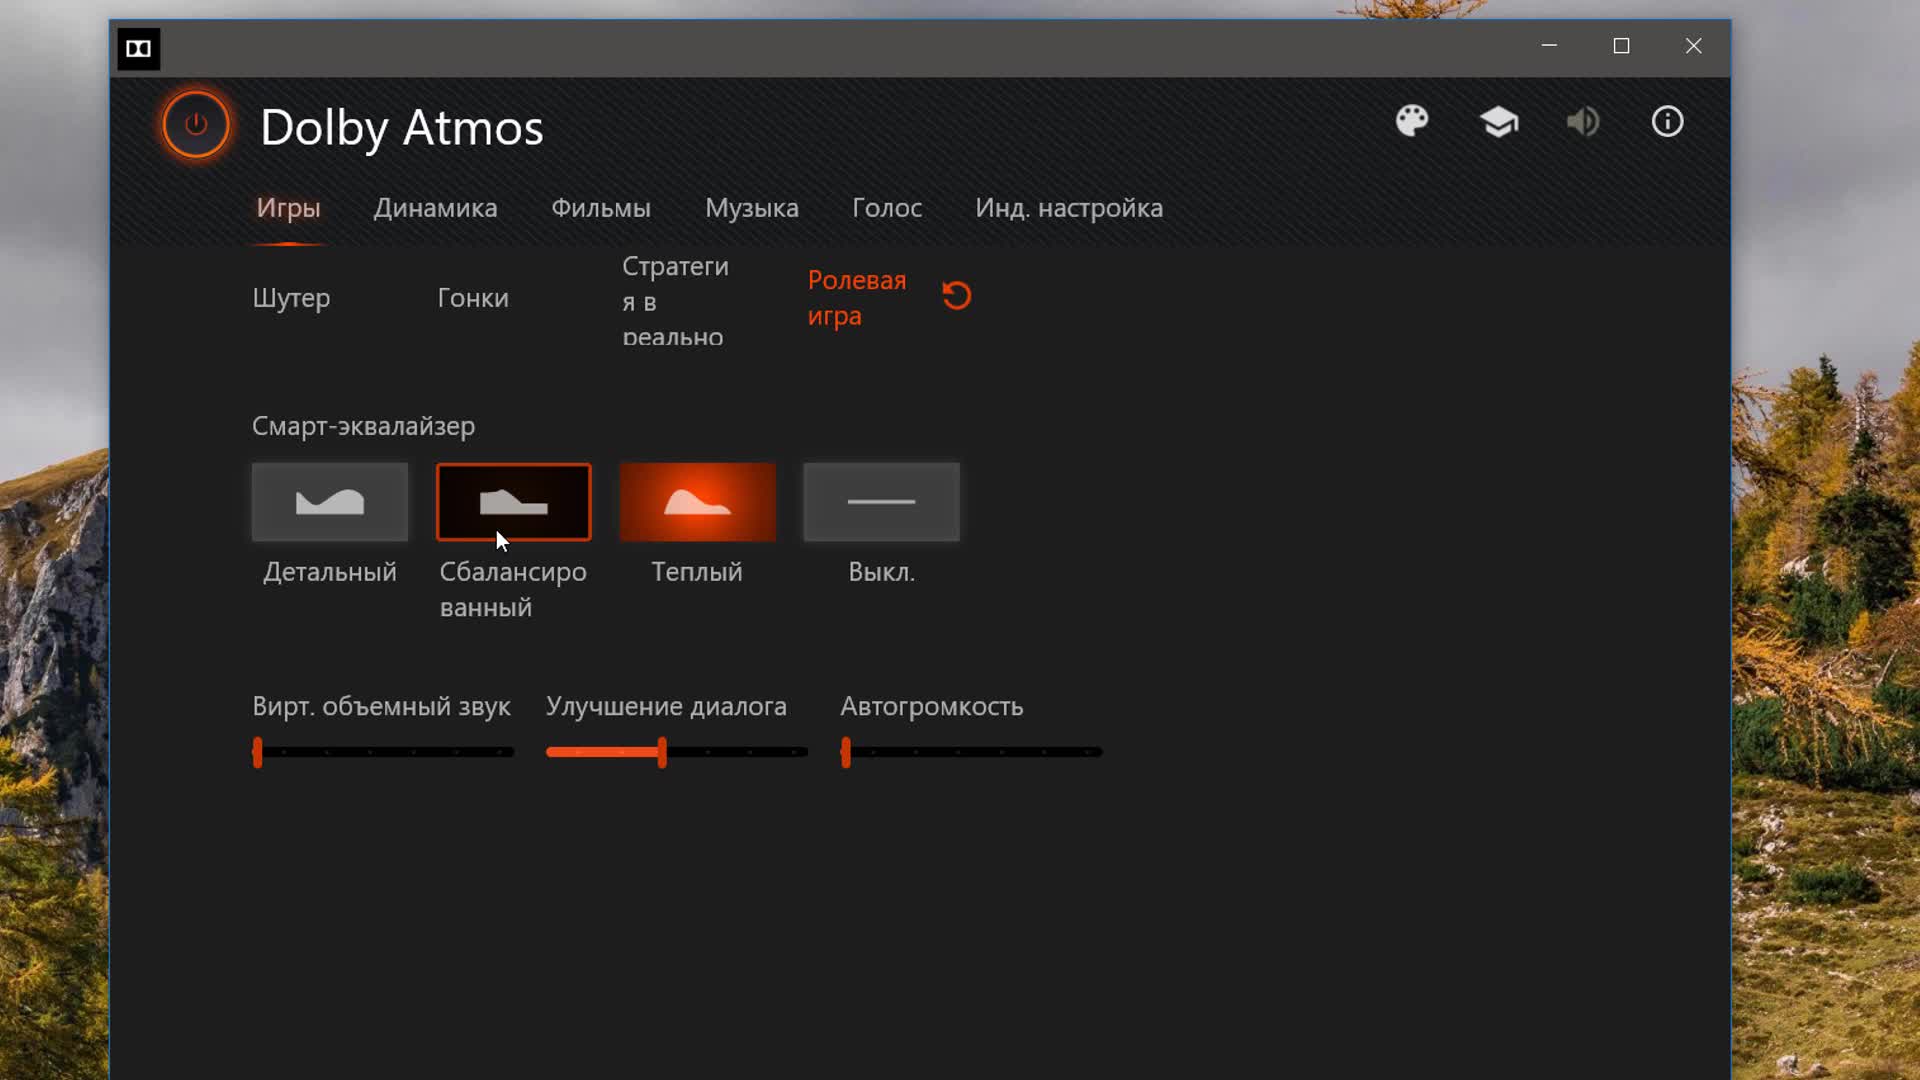Turn off equalizer with Выкл. tile
1920x1080 pixels.
(x=881, y=502)
